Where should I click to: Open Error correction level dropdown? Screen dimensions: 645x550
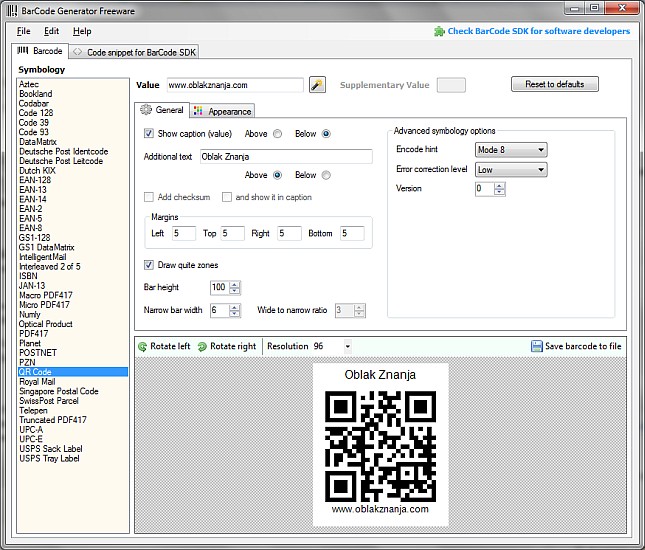pyautogui.click(x=540, y=170)
